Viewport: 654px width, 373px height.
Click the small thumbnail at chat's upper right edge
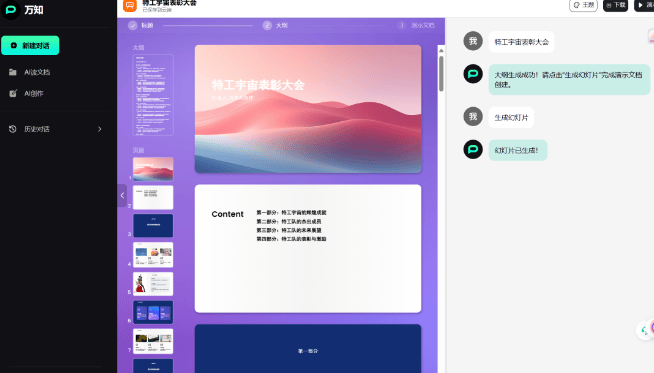[651, 36]
